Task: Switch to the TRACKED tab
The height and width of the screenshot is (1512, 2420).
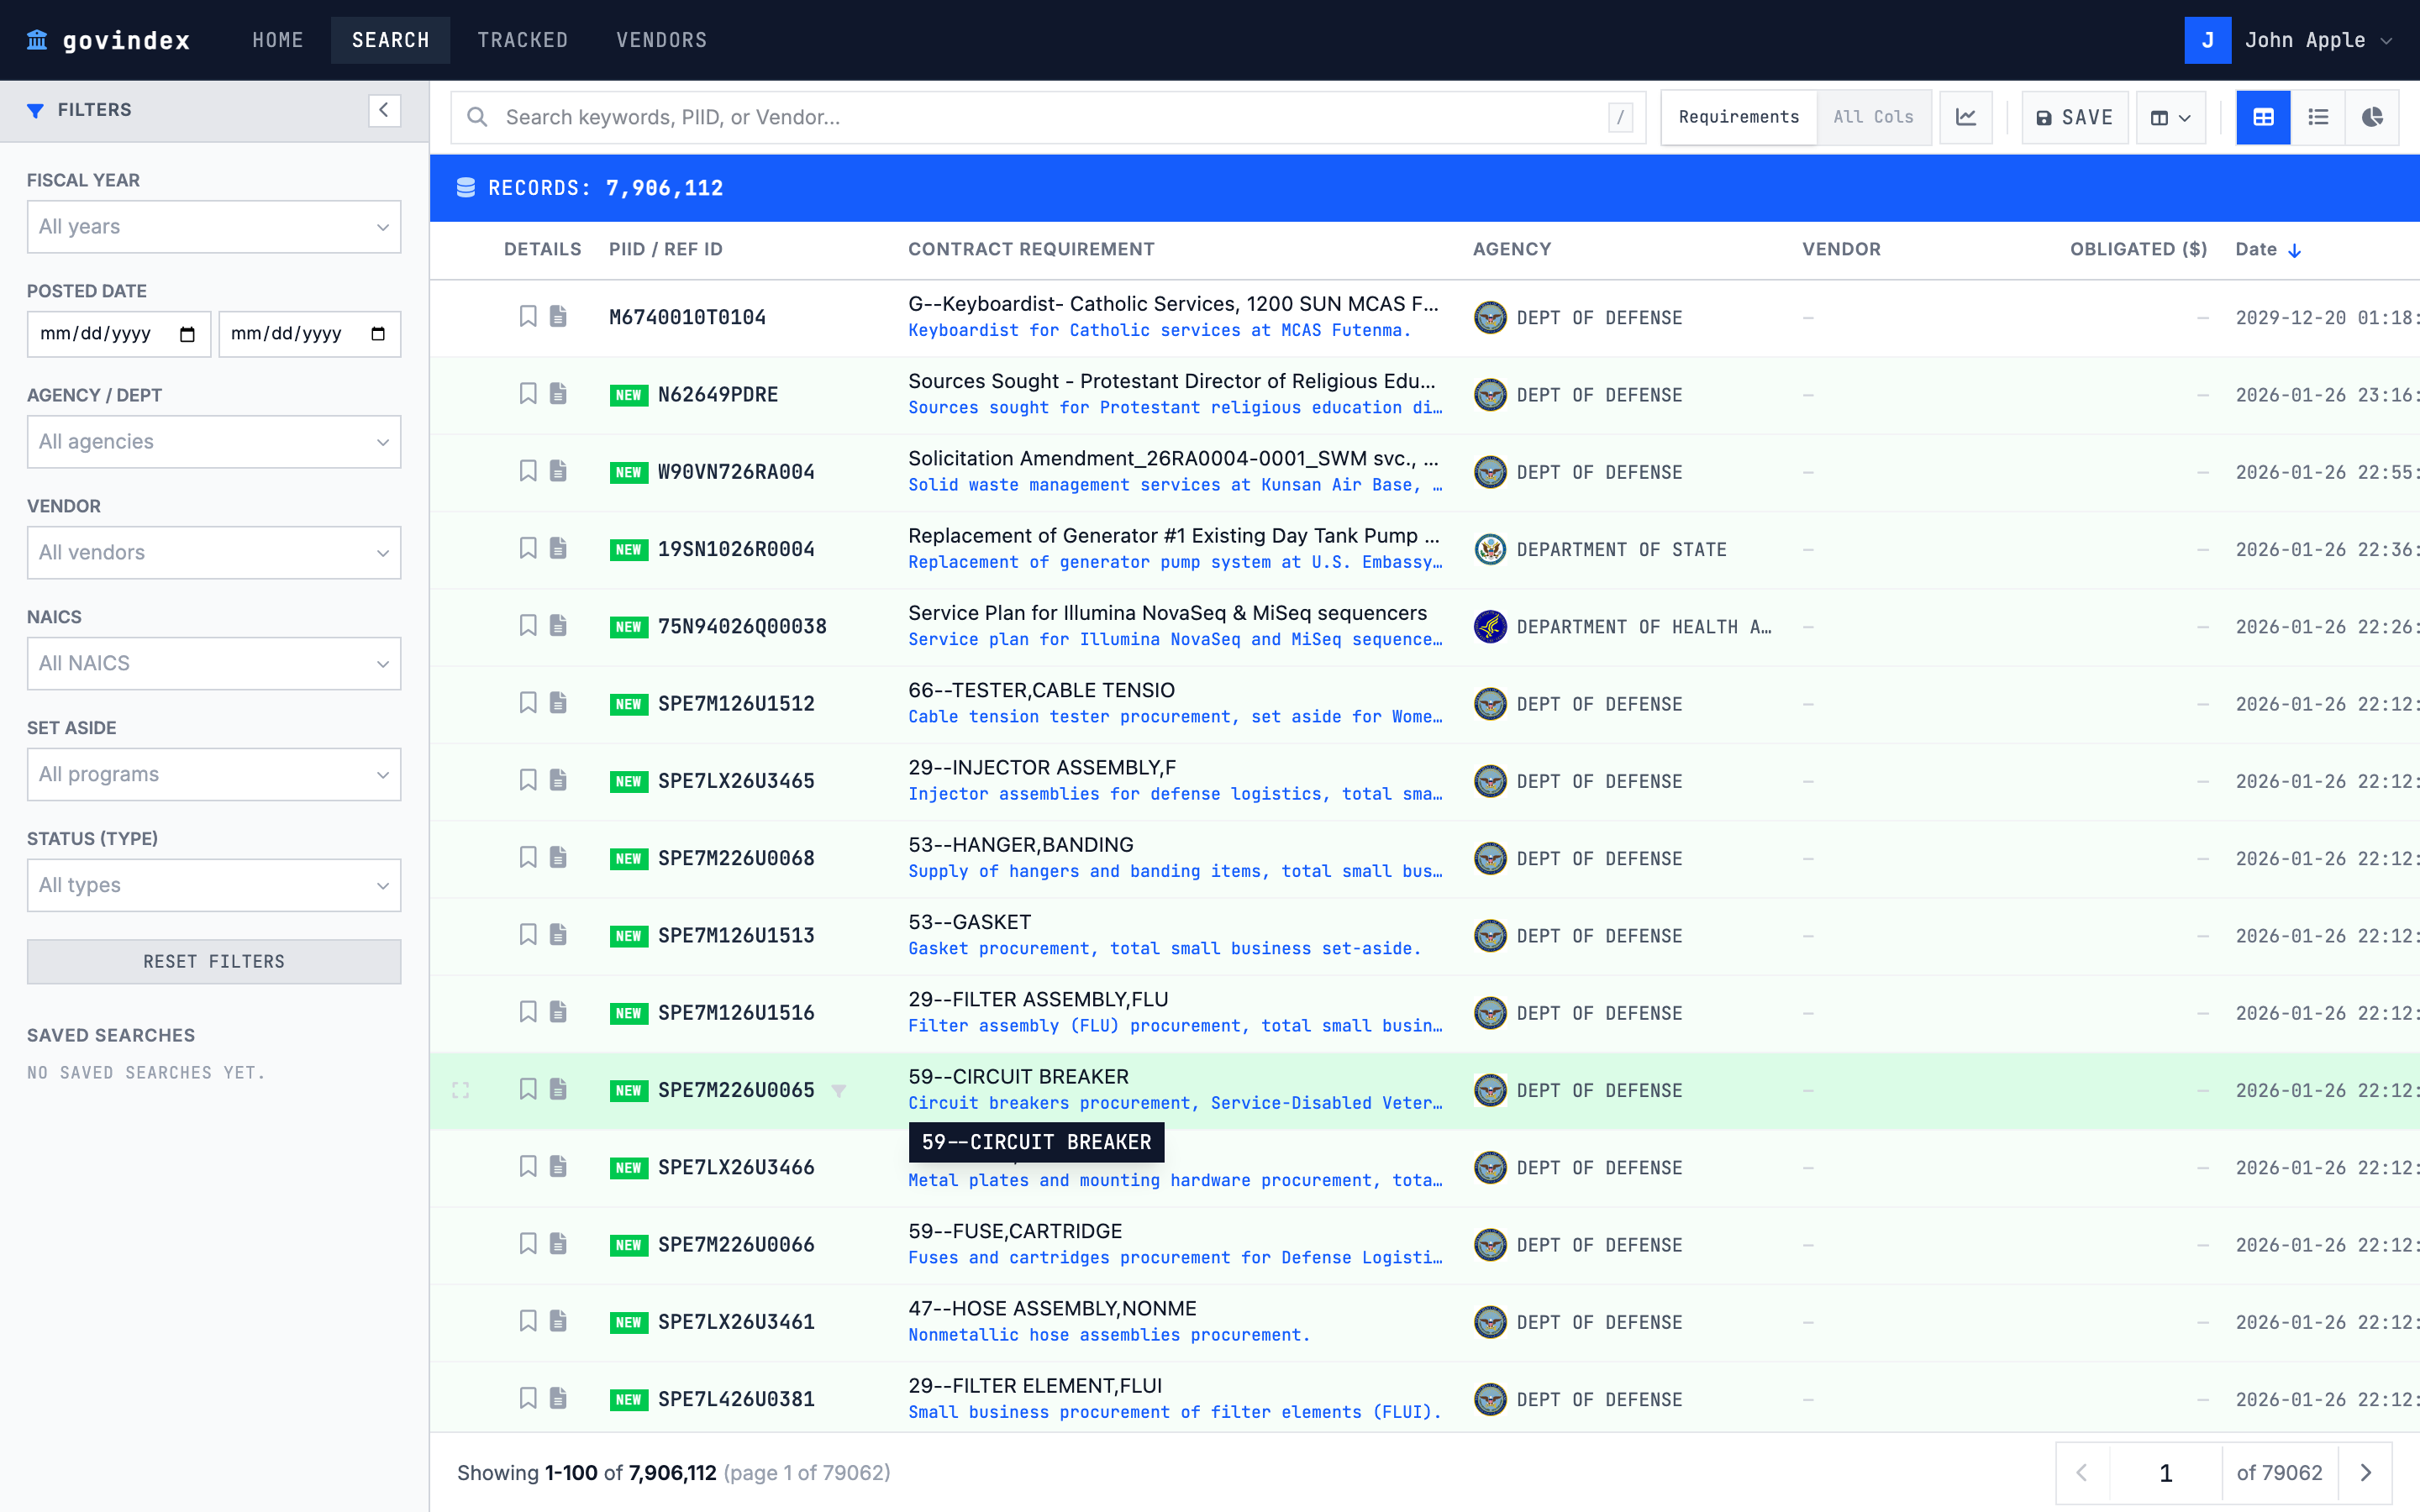Action: (x=522, y=40)
